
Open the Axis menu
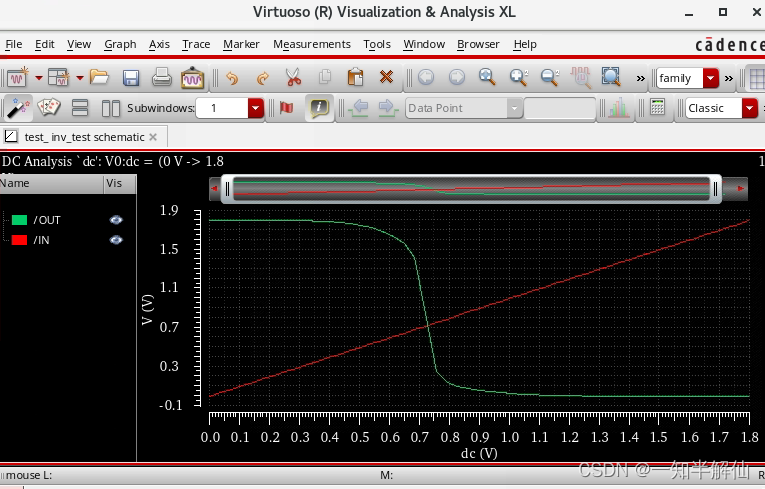coord(159,44)
